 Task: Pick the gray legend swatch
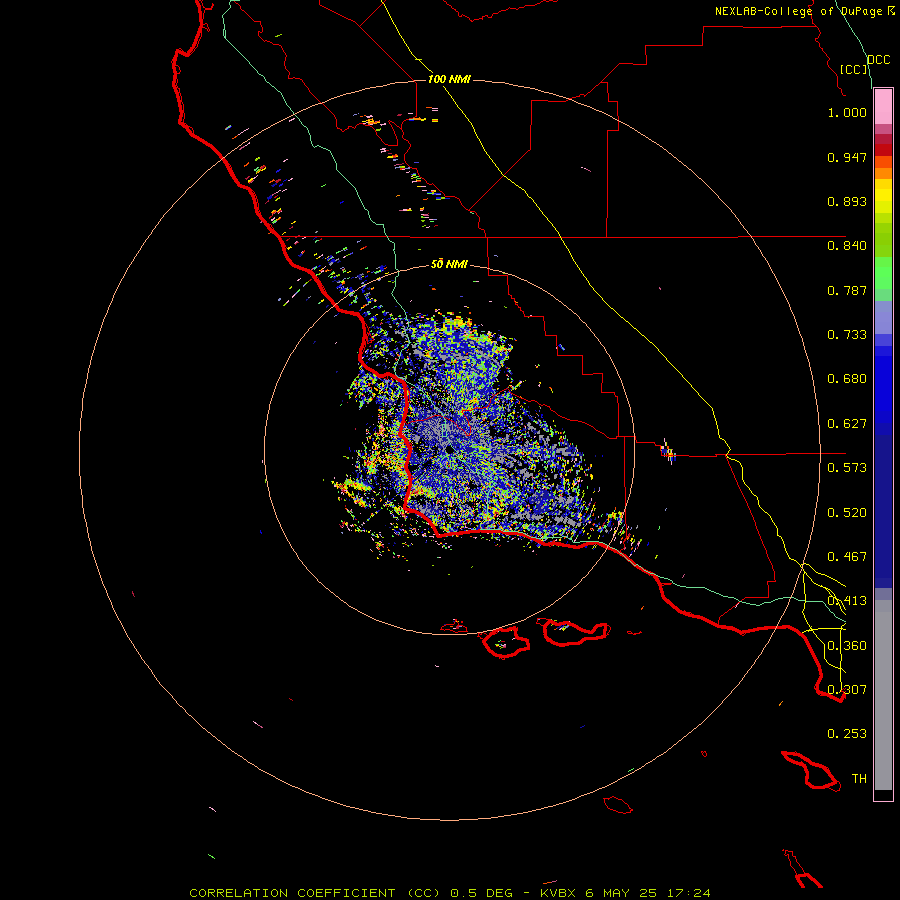tap(883, 695)
